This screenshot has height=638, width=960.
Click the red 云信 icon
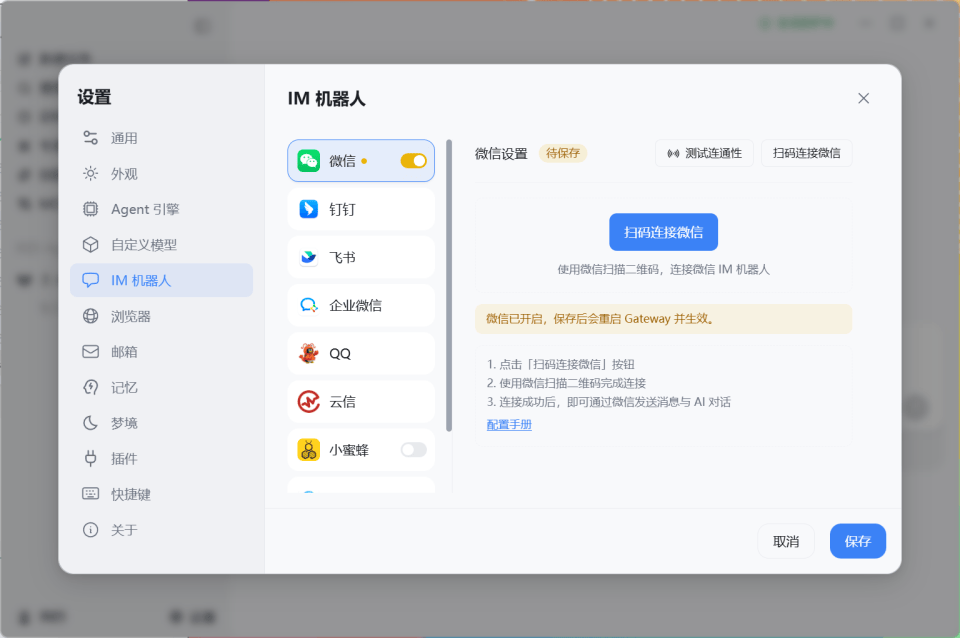(x=309, y=402)
